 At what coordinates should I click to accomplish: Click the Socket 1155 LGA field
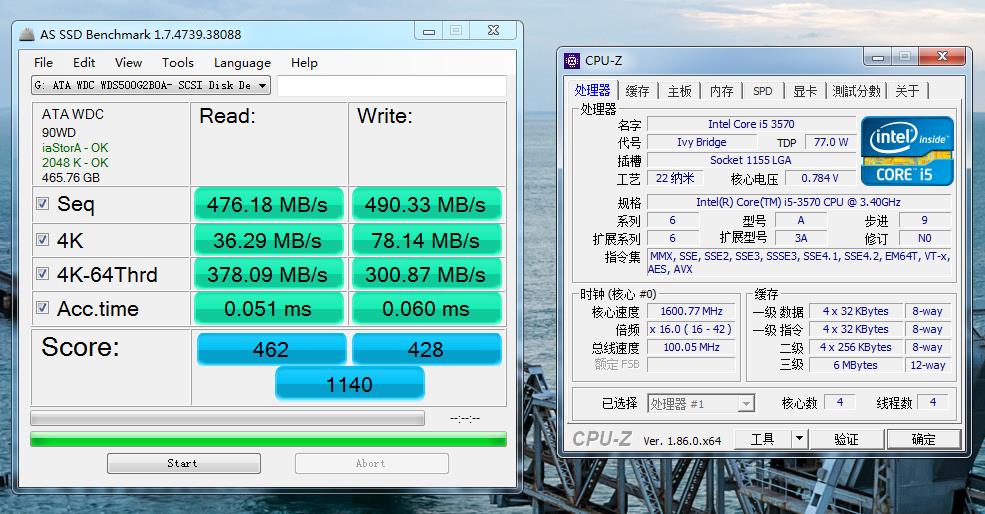751,160
